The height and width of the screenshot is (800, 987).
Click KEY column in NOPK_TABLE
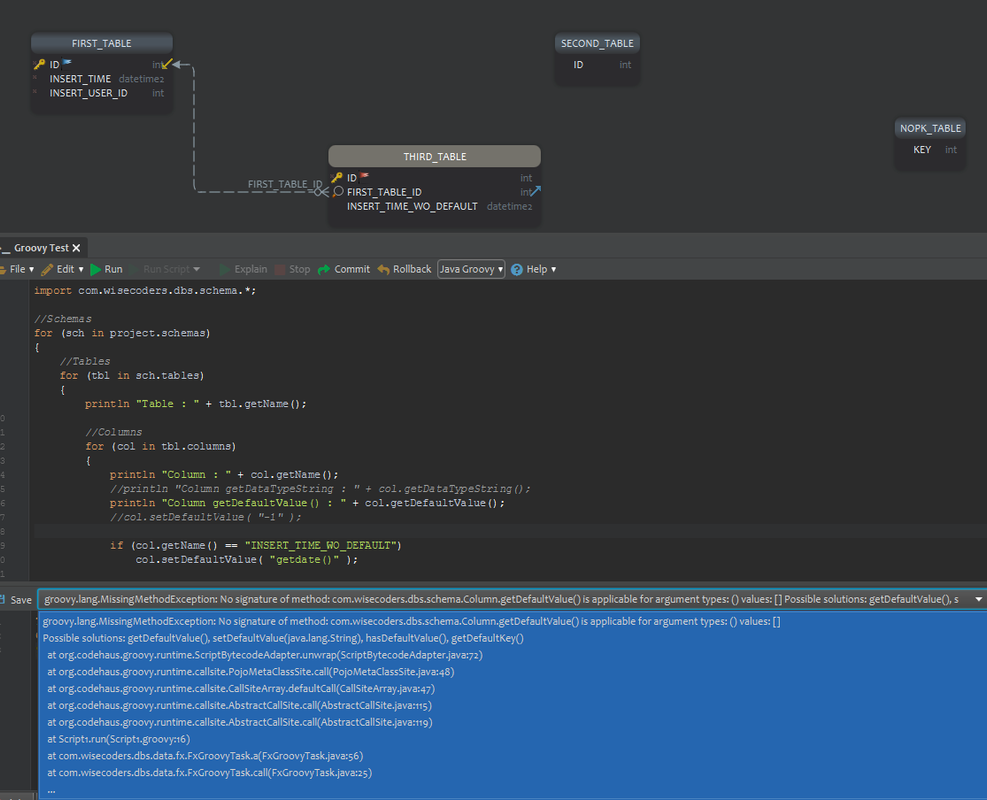(x=922, y=150)
